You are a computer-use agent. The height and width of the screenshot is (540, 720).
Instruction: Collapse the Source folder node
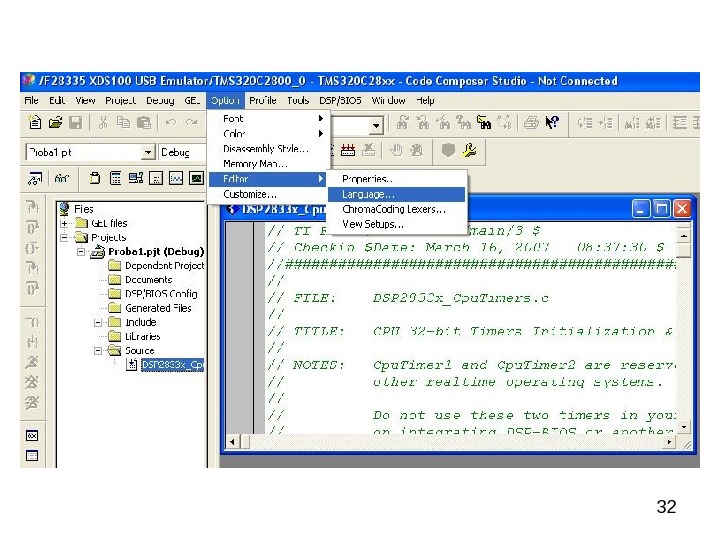click(x=98, y=351)
